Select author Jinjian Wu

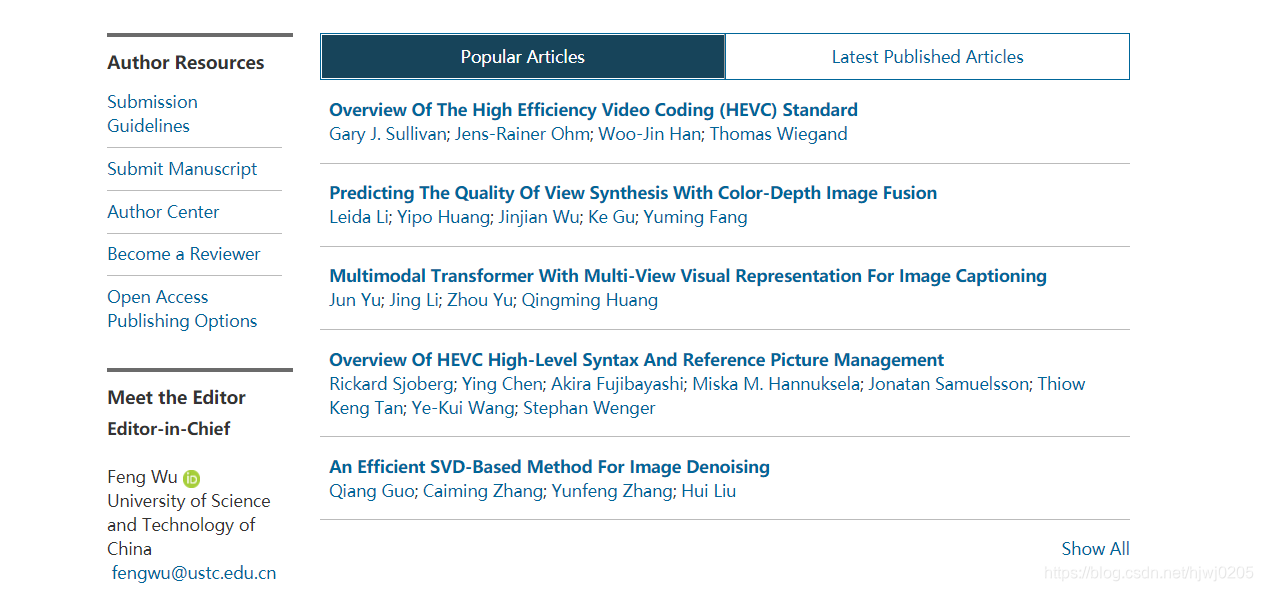(x=538, y=217)
